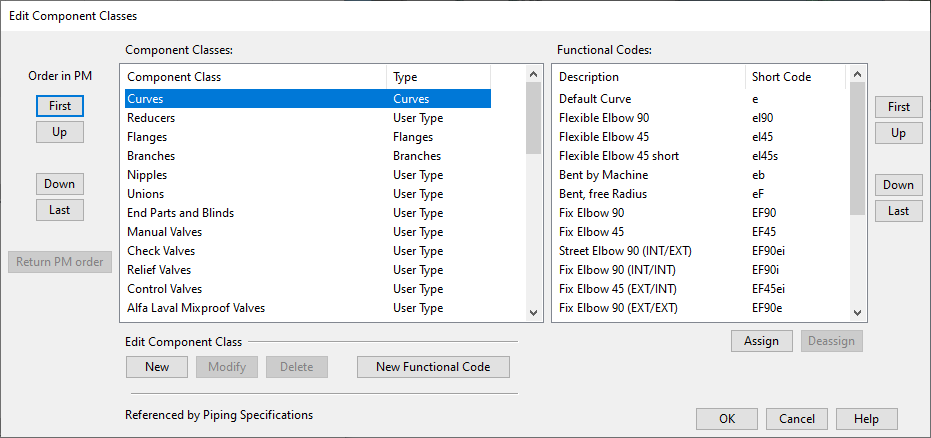
Task: Move component class to First position
Action: coord(60,106)
